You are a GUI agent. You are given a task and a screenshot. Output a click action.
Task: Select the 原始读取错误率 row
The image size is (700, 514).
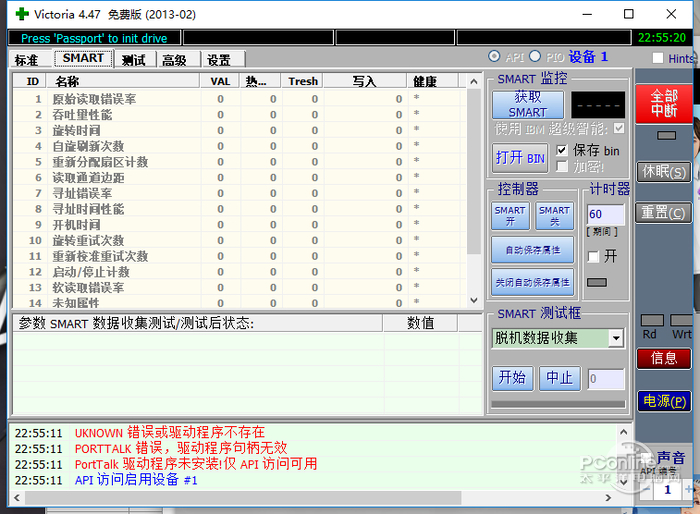[239, 99]
